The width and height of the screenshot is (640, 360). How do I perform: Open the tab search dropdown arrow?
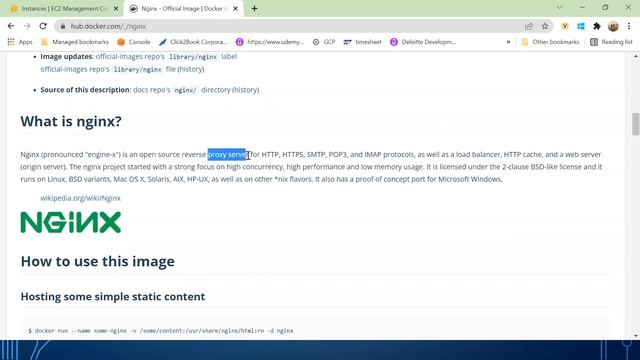(560, 7)
